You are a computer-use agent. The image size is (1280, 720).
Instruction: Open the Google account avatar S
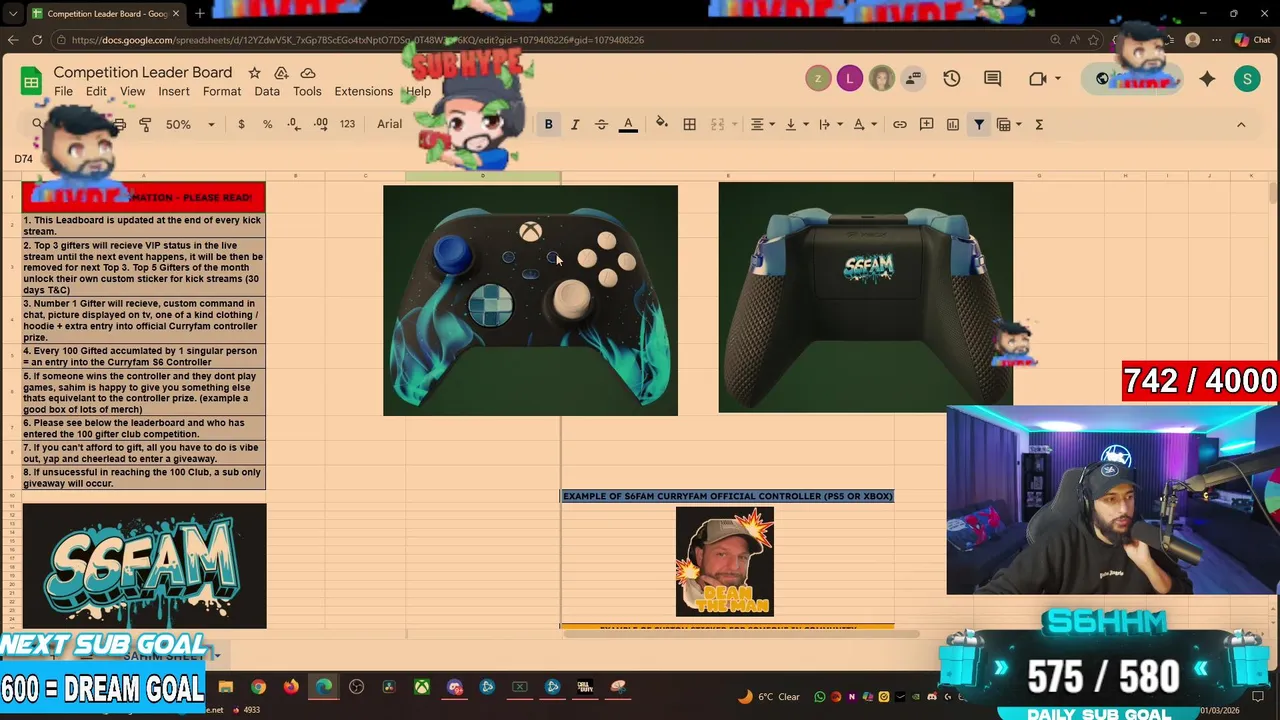(1247, 79)
